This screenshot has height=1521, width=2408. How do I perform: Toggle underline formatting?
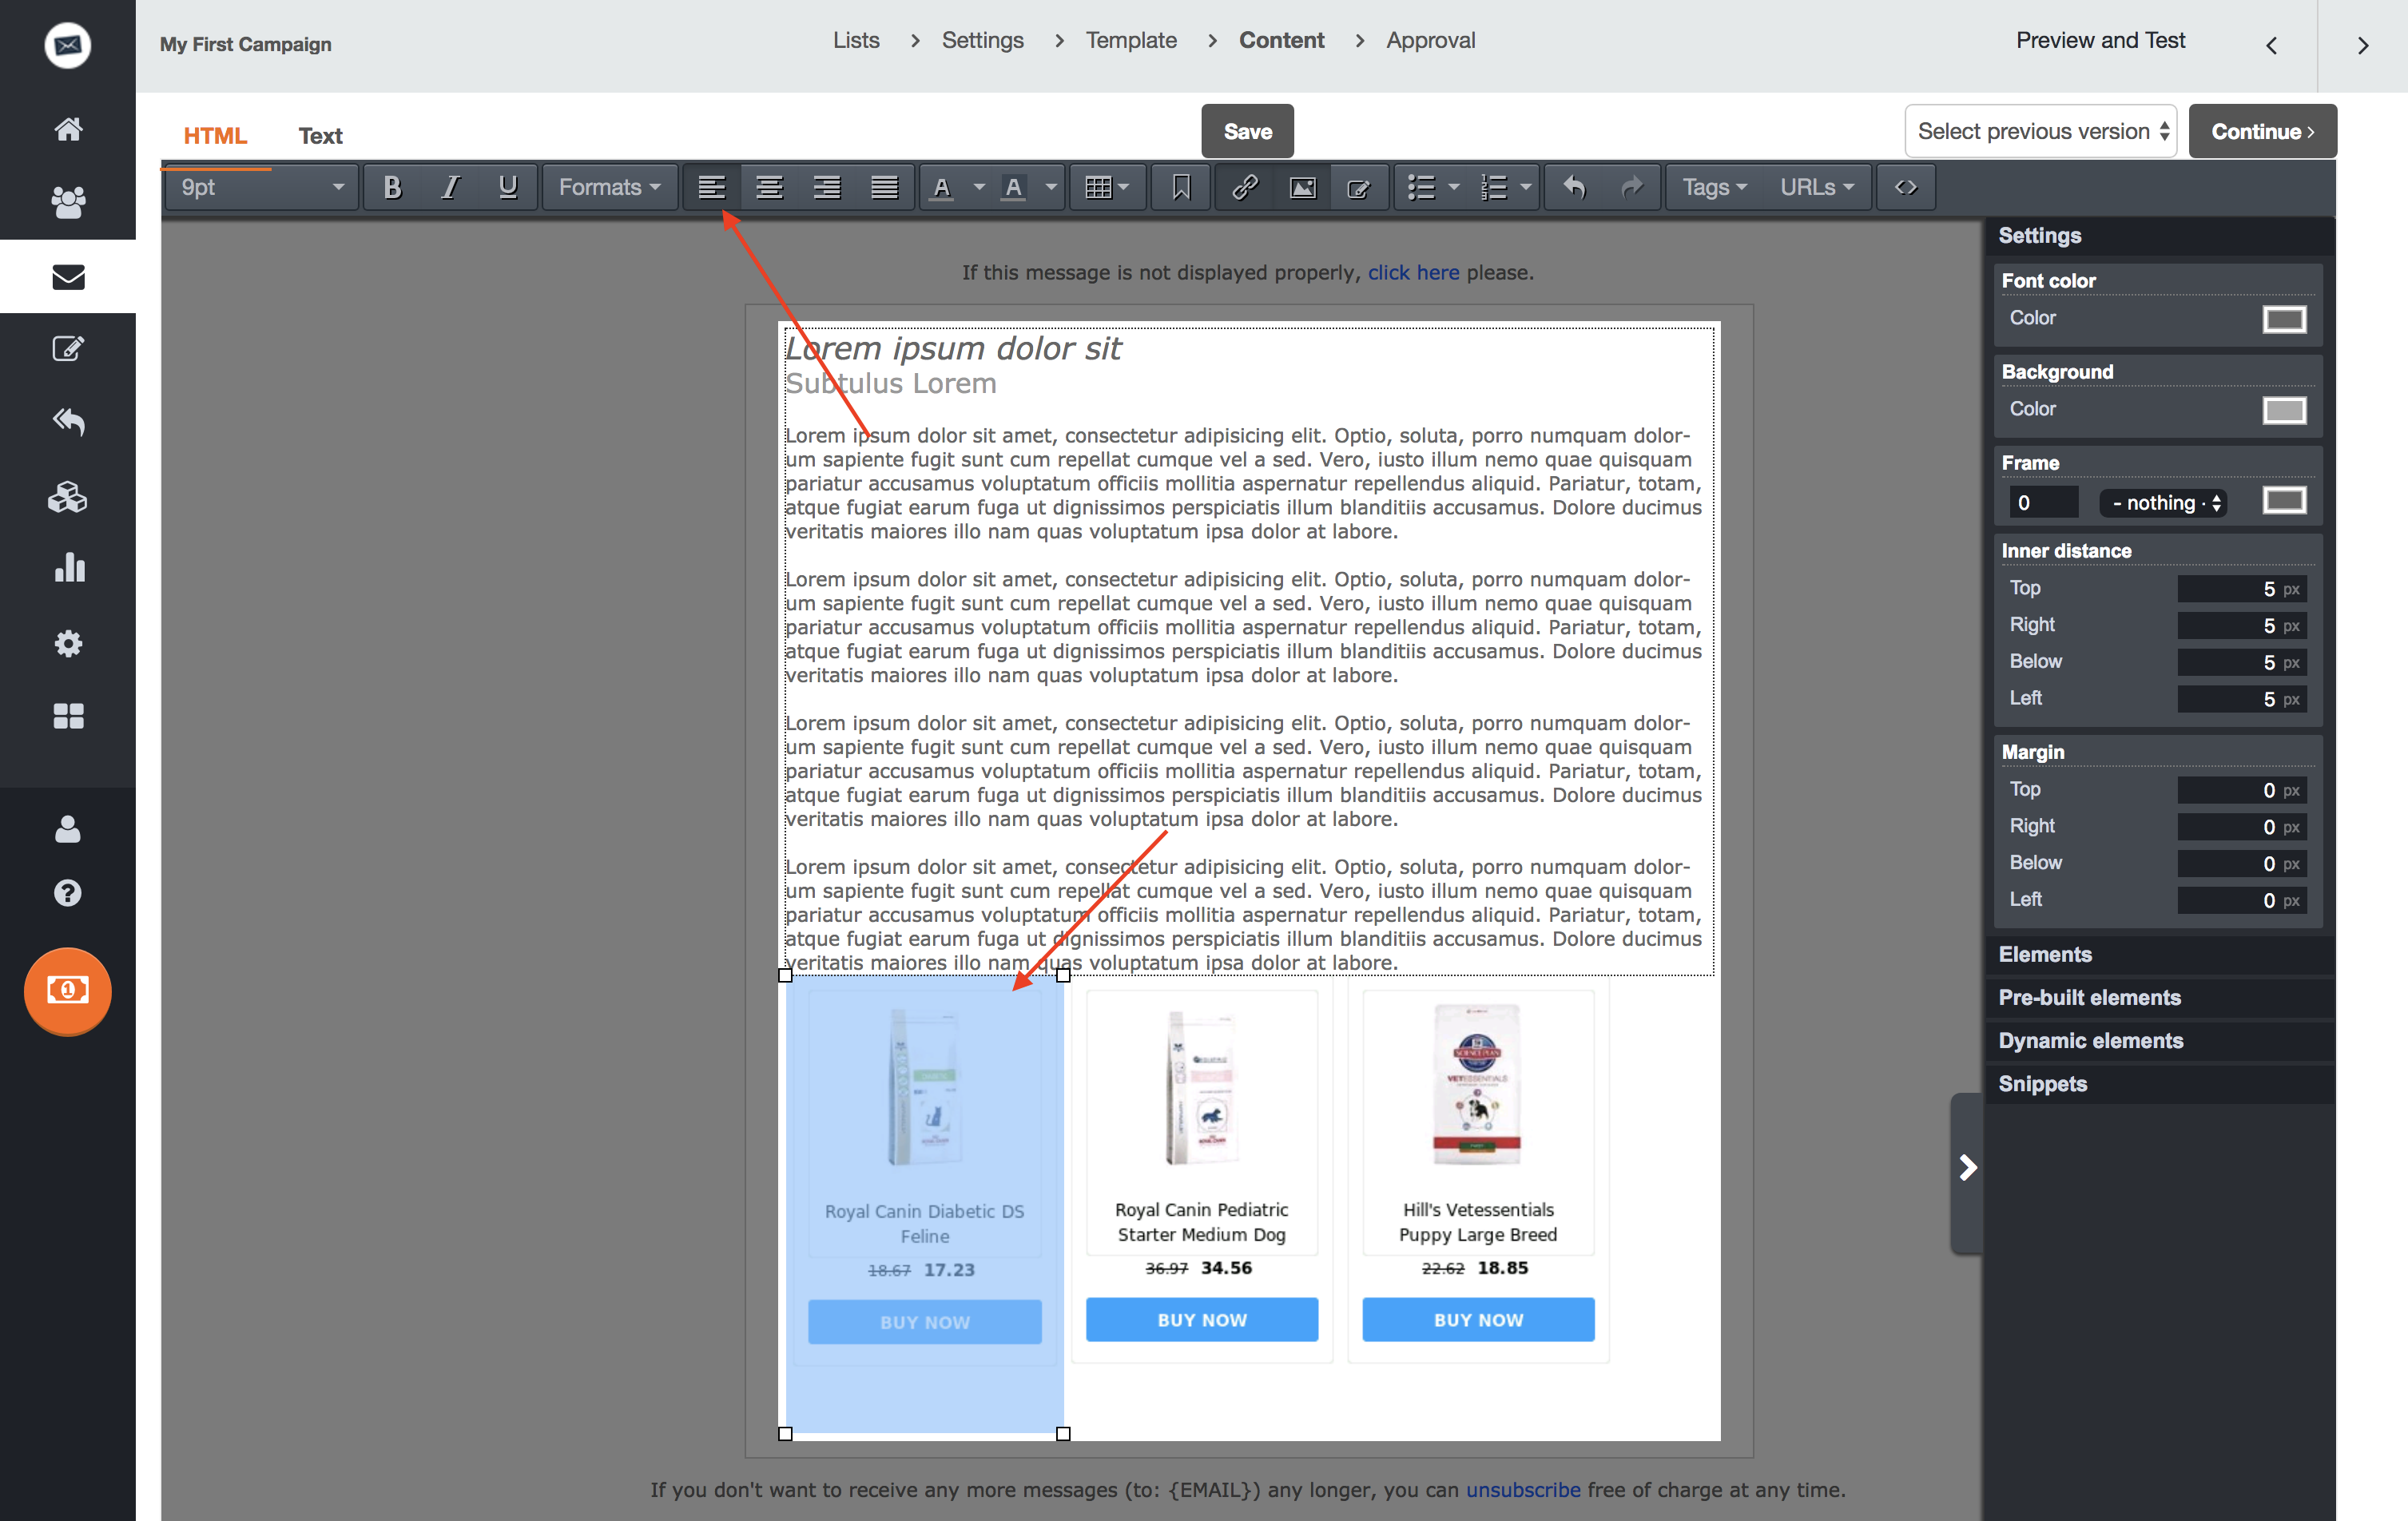pyautogui.click(x=508, y=187)
